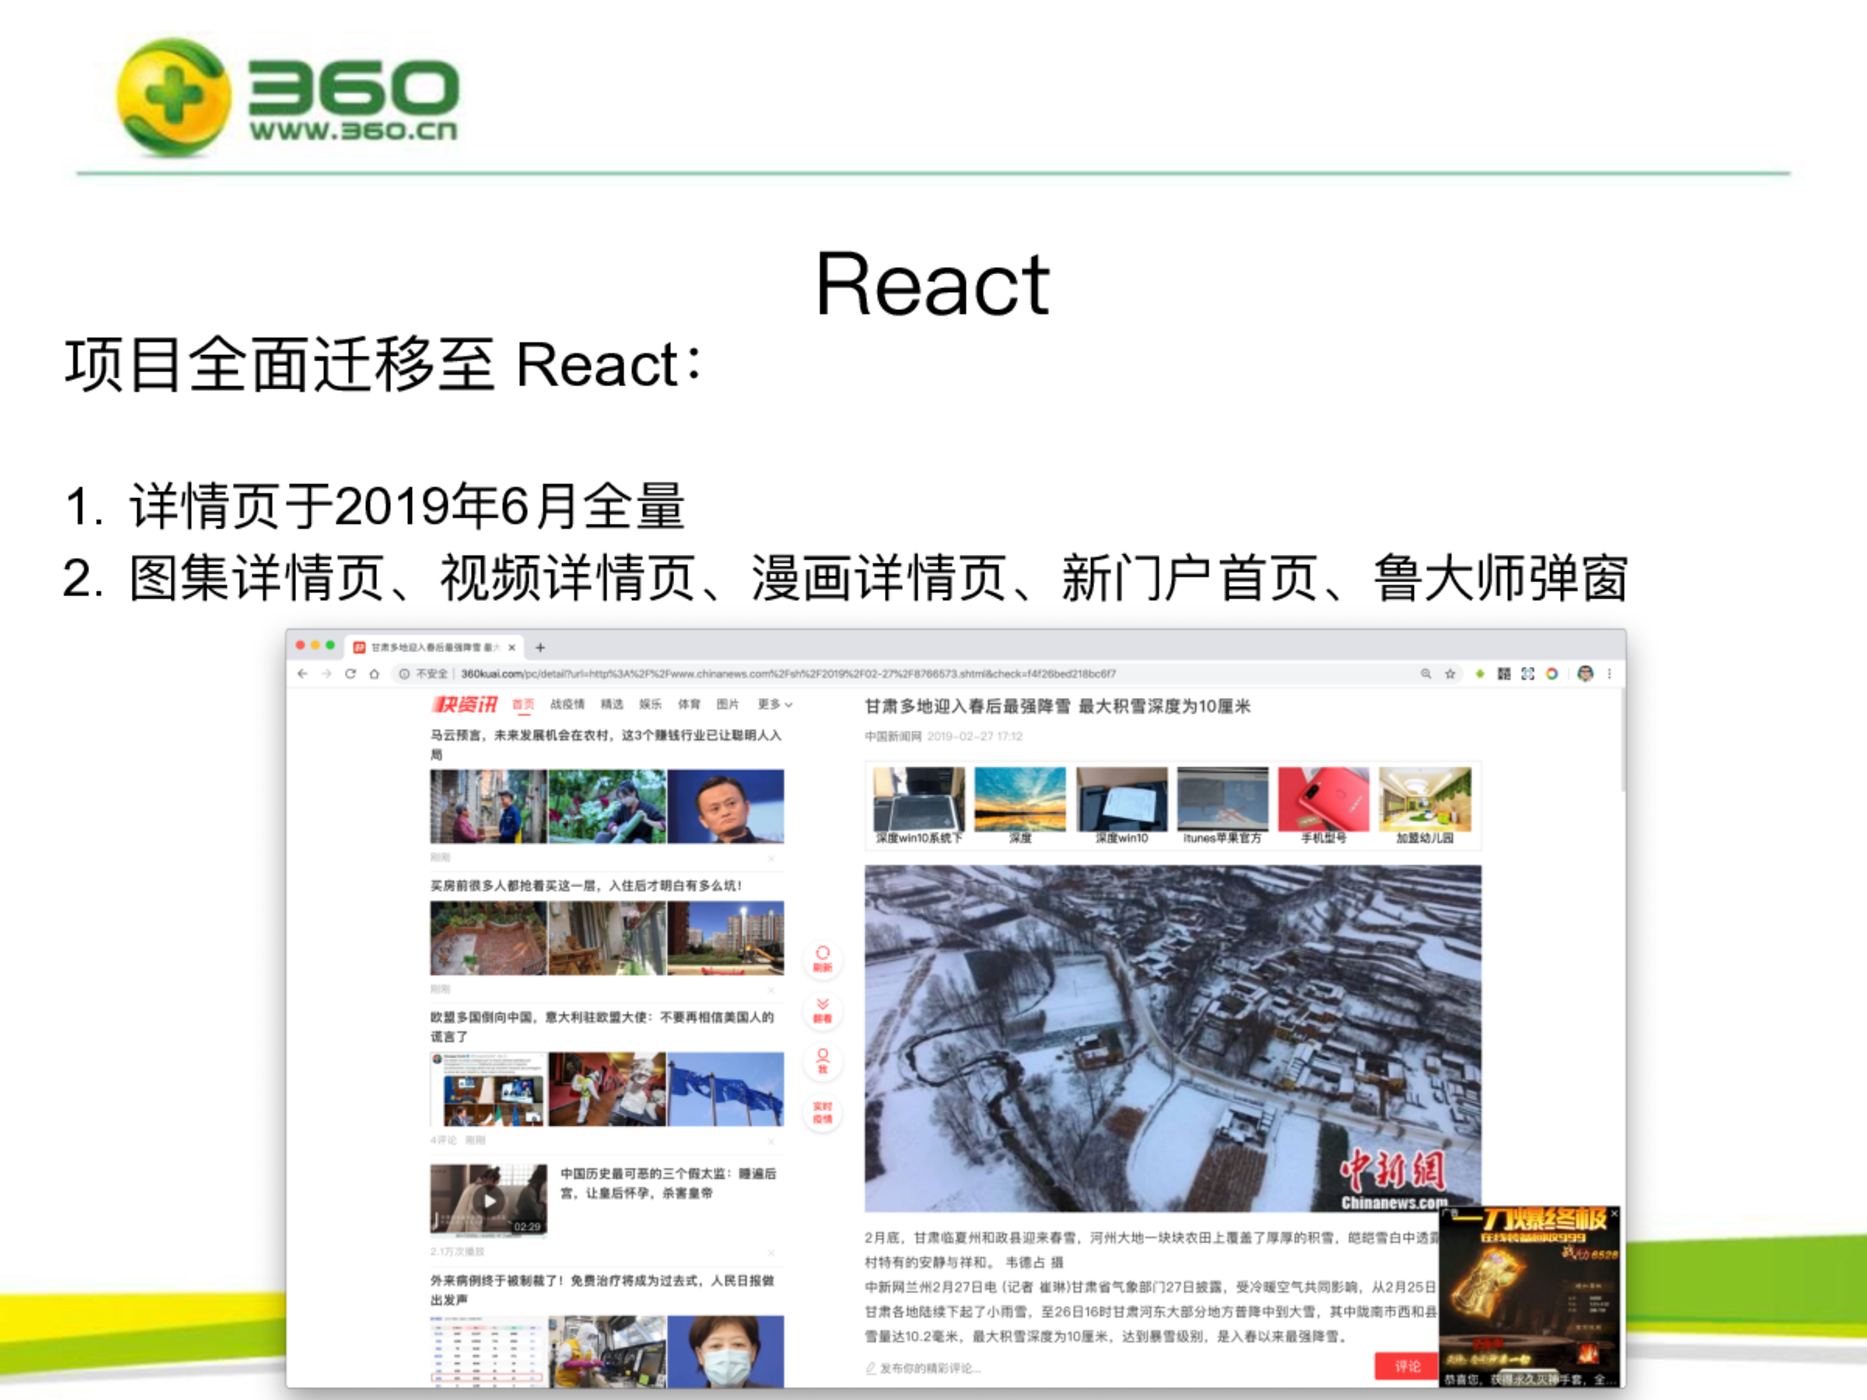
Task: Click the home icon in browser toolbar
Action: 374,674
